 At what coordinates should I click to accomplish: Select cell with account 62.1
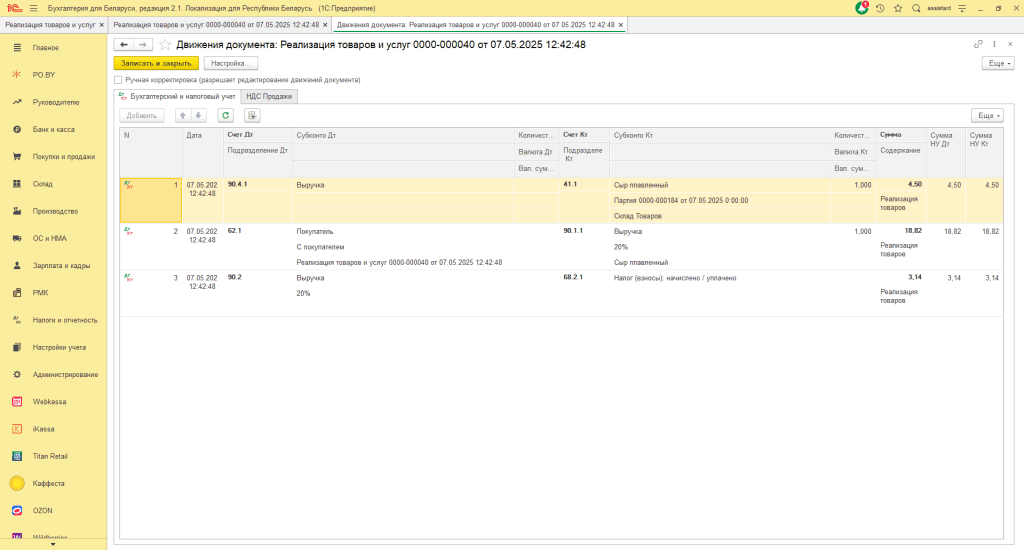[257, 231]
